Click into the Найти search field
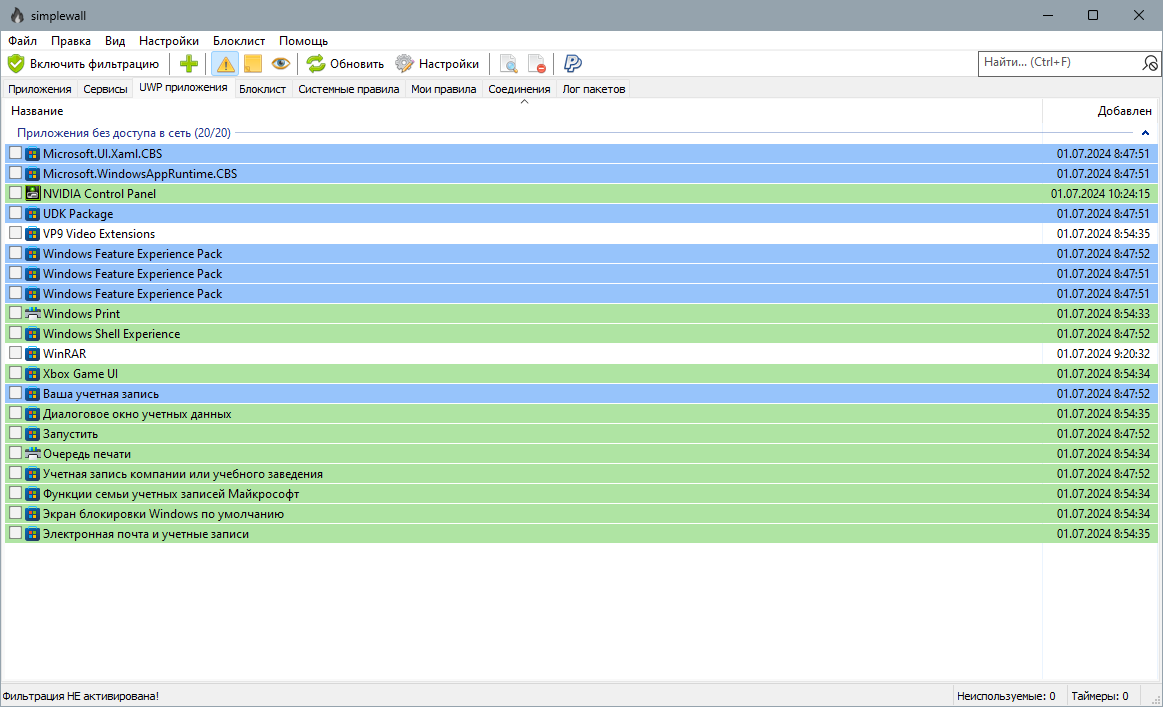The height and width of the screenshot is (707, 1163). point(1059,63)
